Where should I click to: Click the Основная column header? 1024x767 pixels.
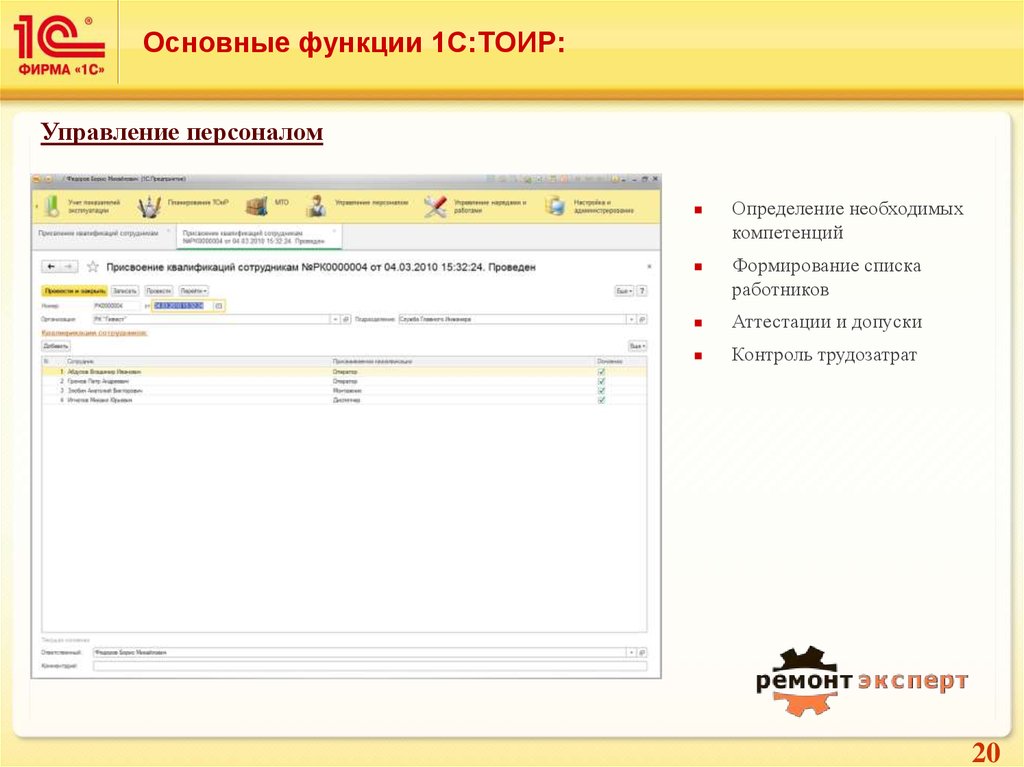tap(620, 361)
